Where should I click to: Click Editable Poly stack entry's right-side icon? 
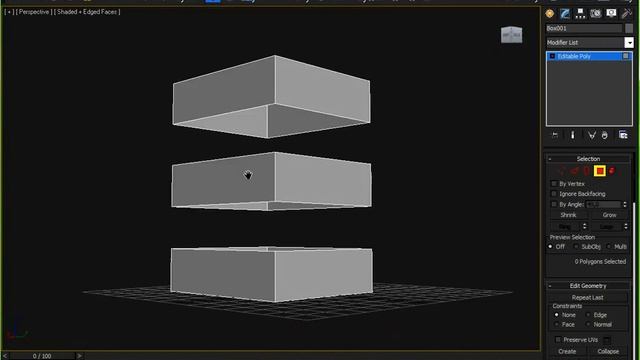tap(626, 56)
